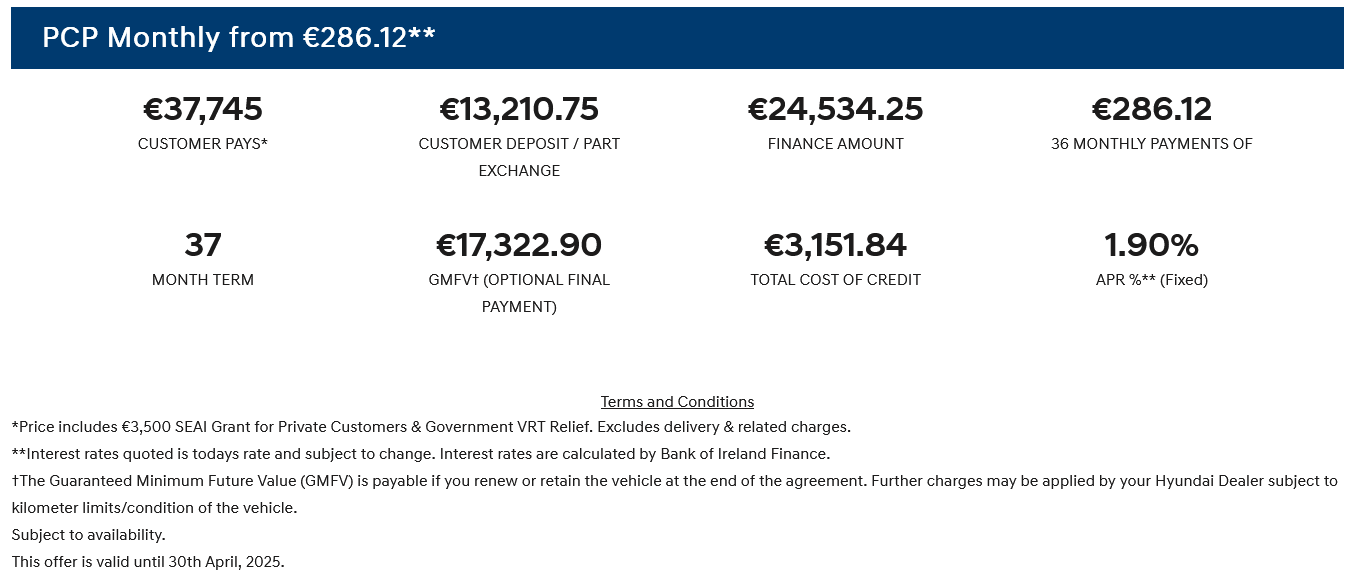Select the APR %** (Fixed) label
The image size is (1353, 571).
point(1152,280)
